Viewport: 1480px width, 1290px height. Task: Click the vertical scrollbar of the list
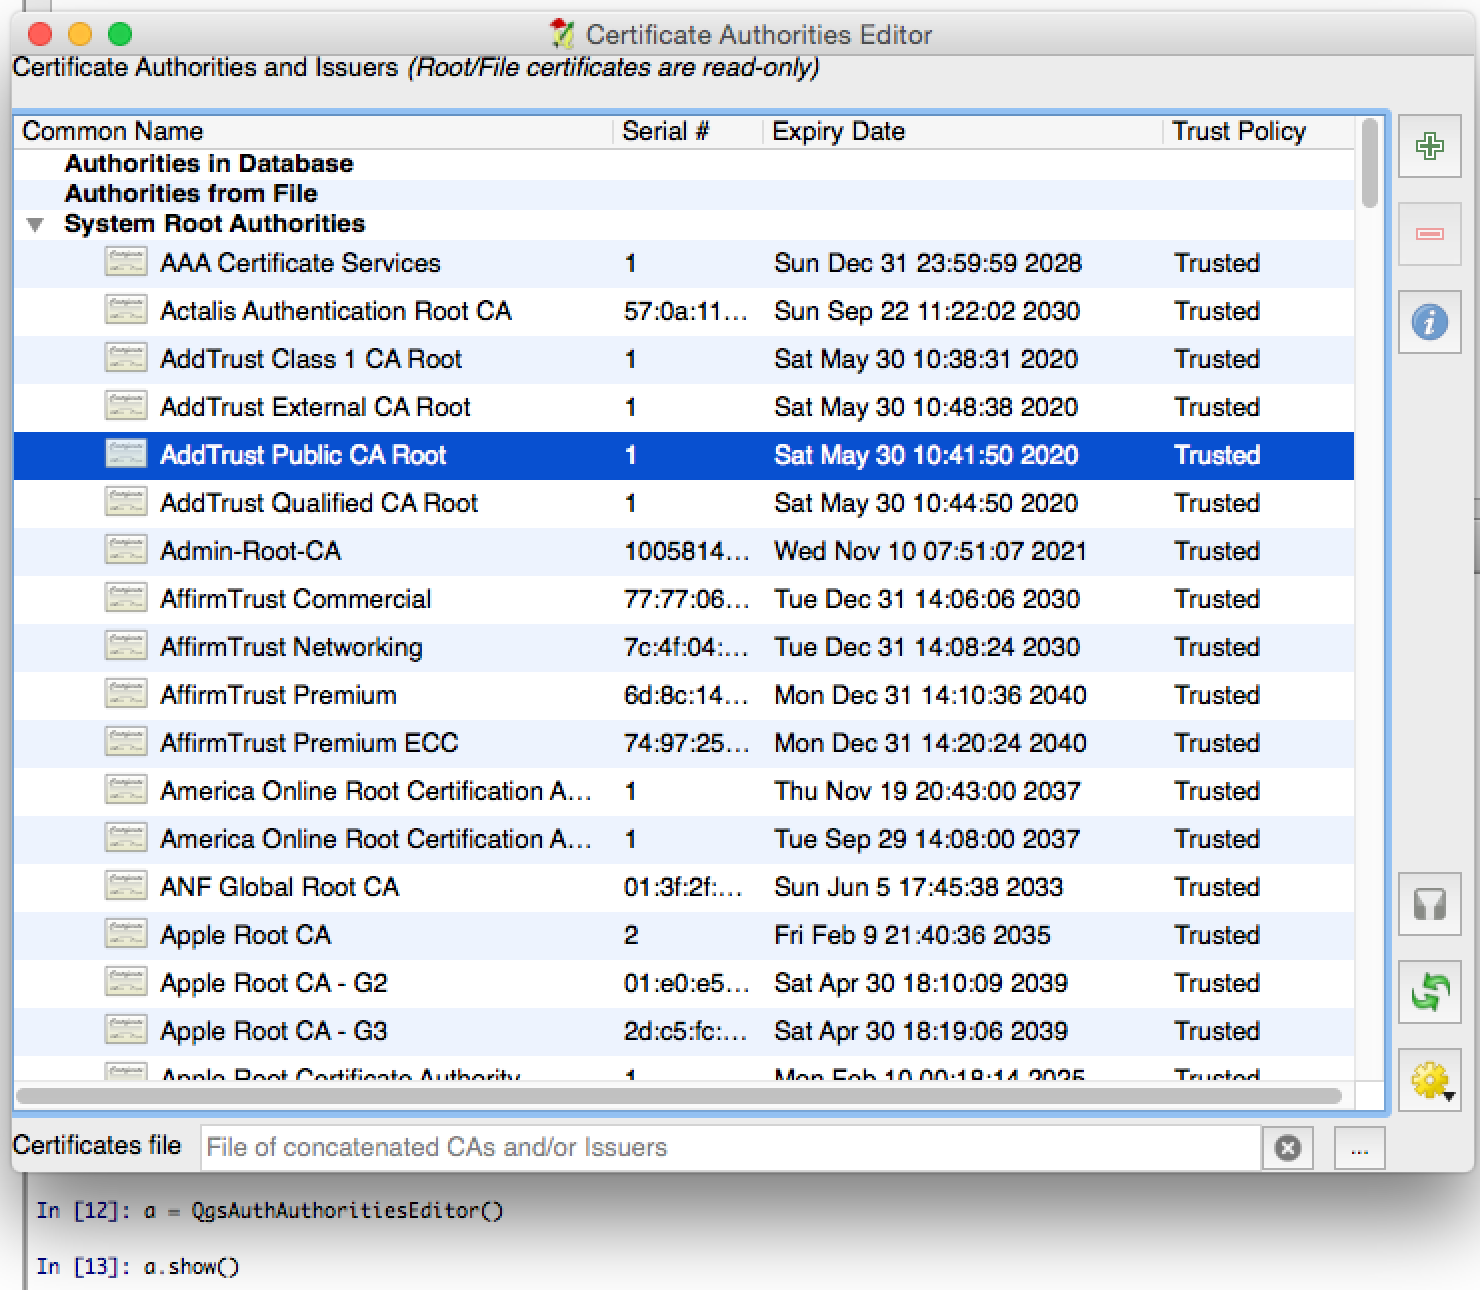[x=1370, y=164]
